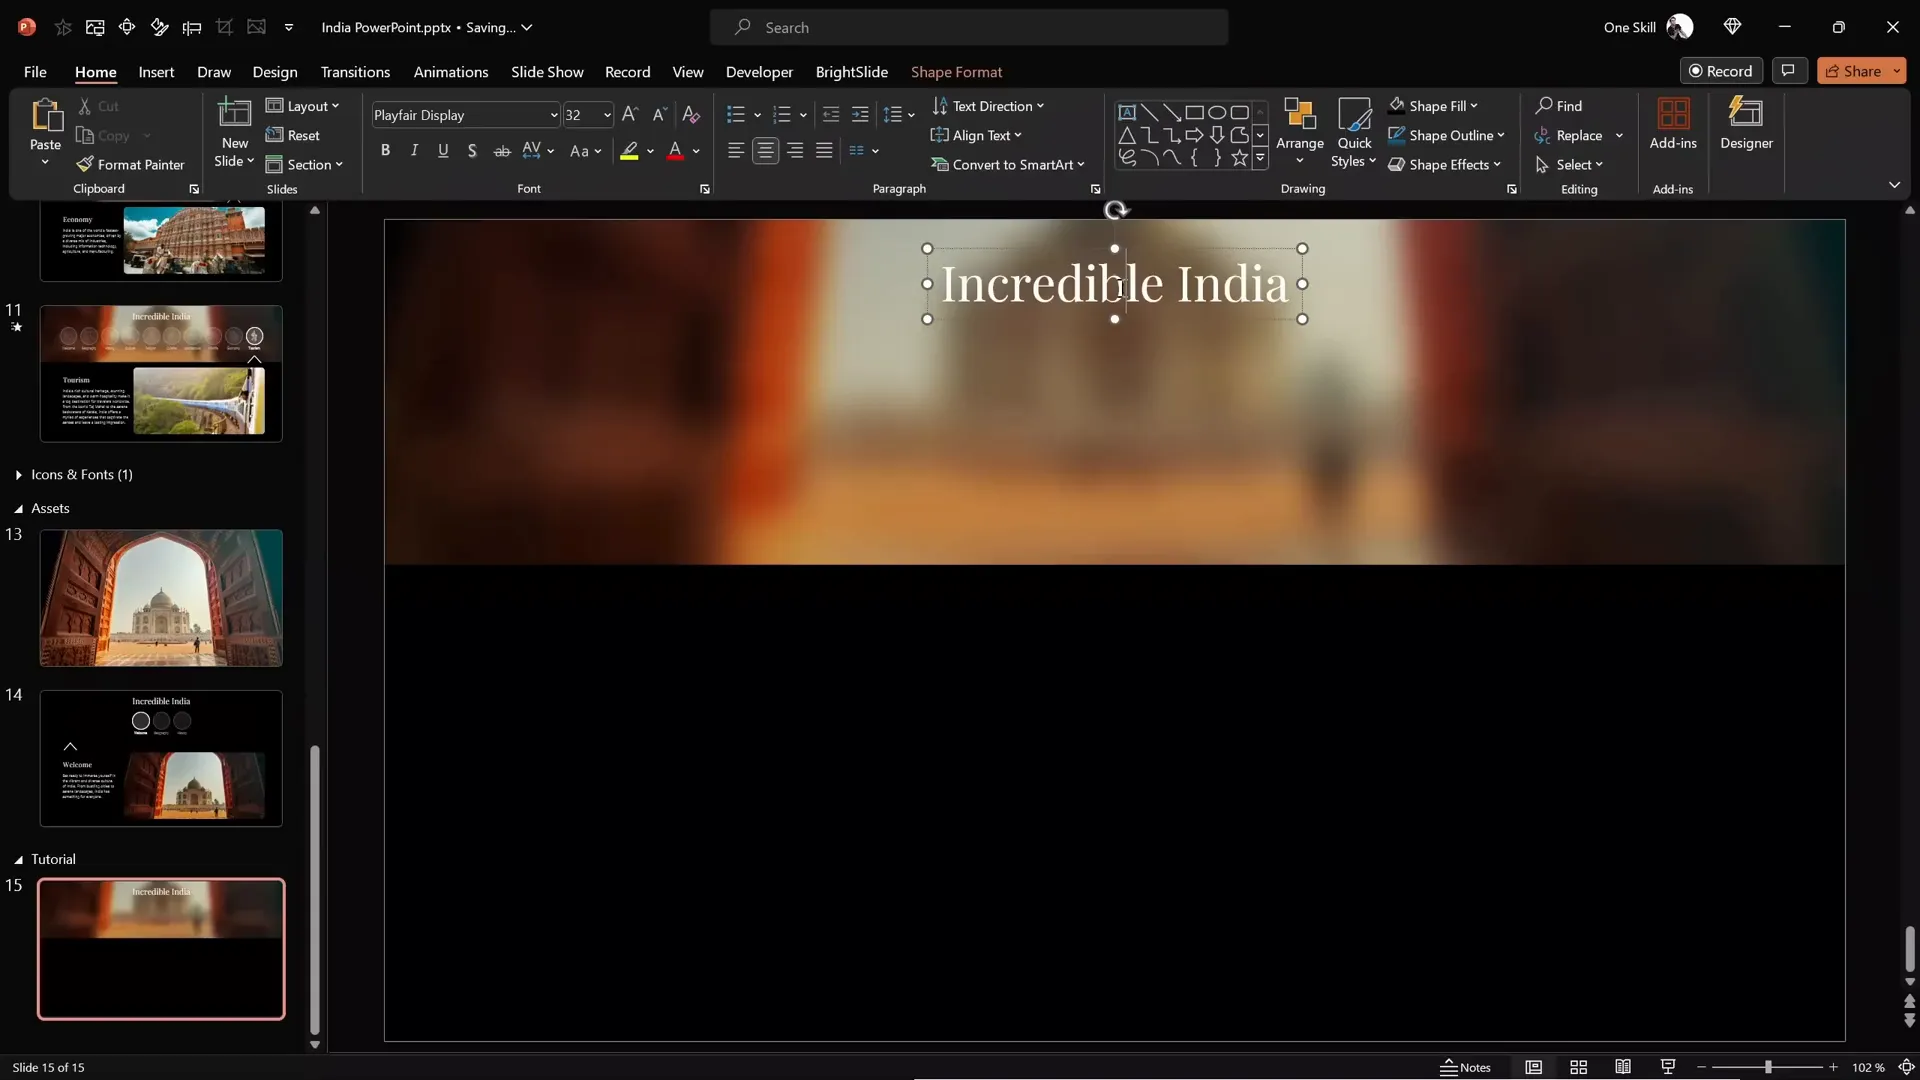Click the Record button at the top right
Viewport: 1920px width, 1080px height.
(1721, 71)
